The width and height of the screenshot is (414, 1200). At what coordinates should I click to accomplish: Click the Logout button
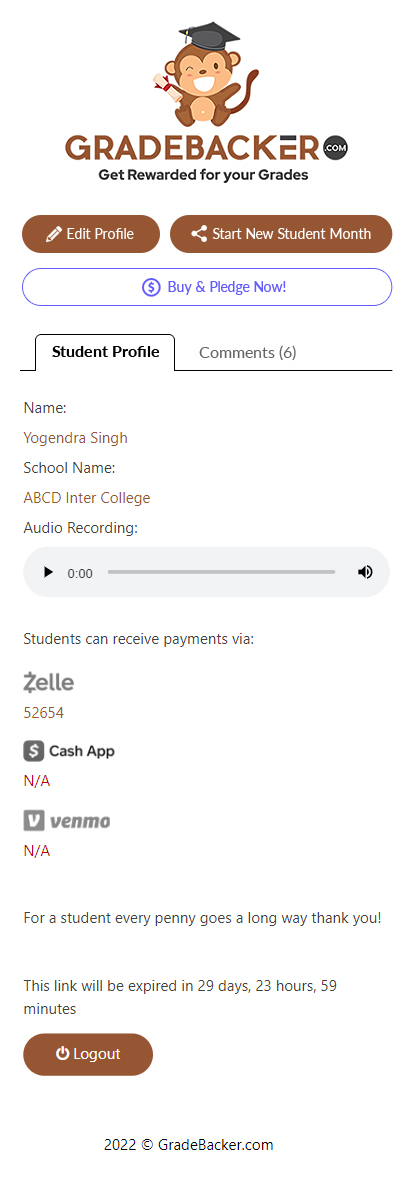tap(88, 1054)
